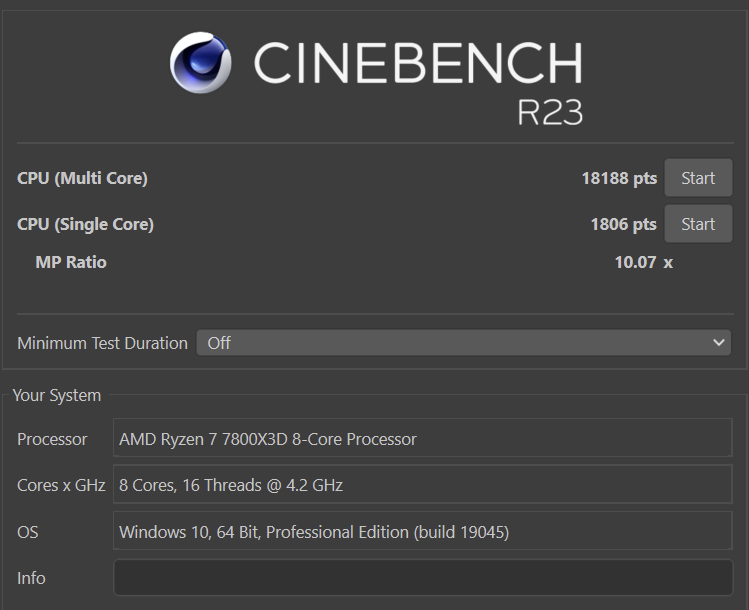The width and height of the screenshot is (749, 610).
Task: Click the OS label
Action: coord(28,532)
